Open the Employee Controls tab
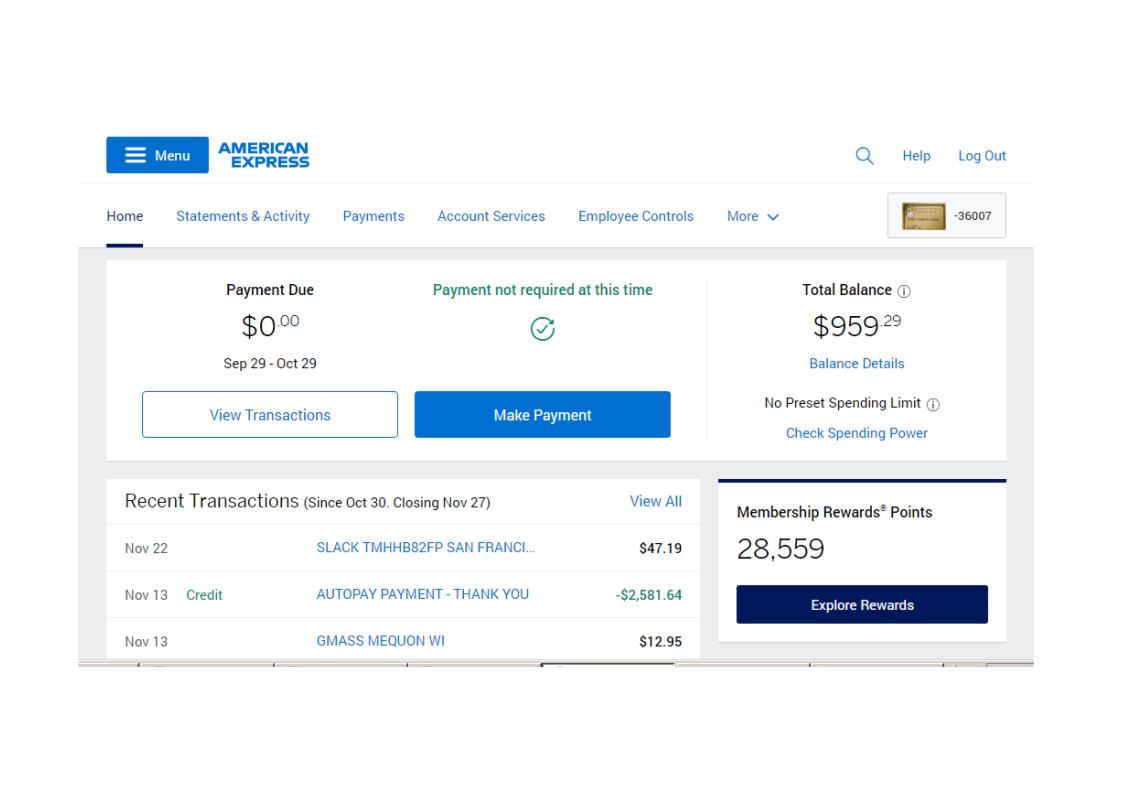Screen dimensions: 1122x793 (636, 216)
